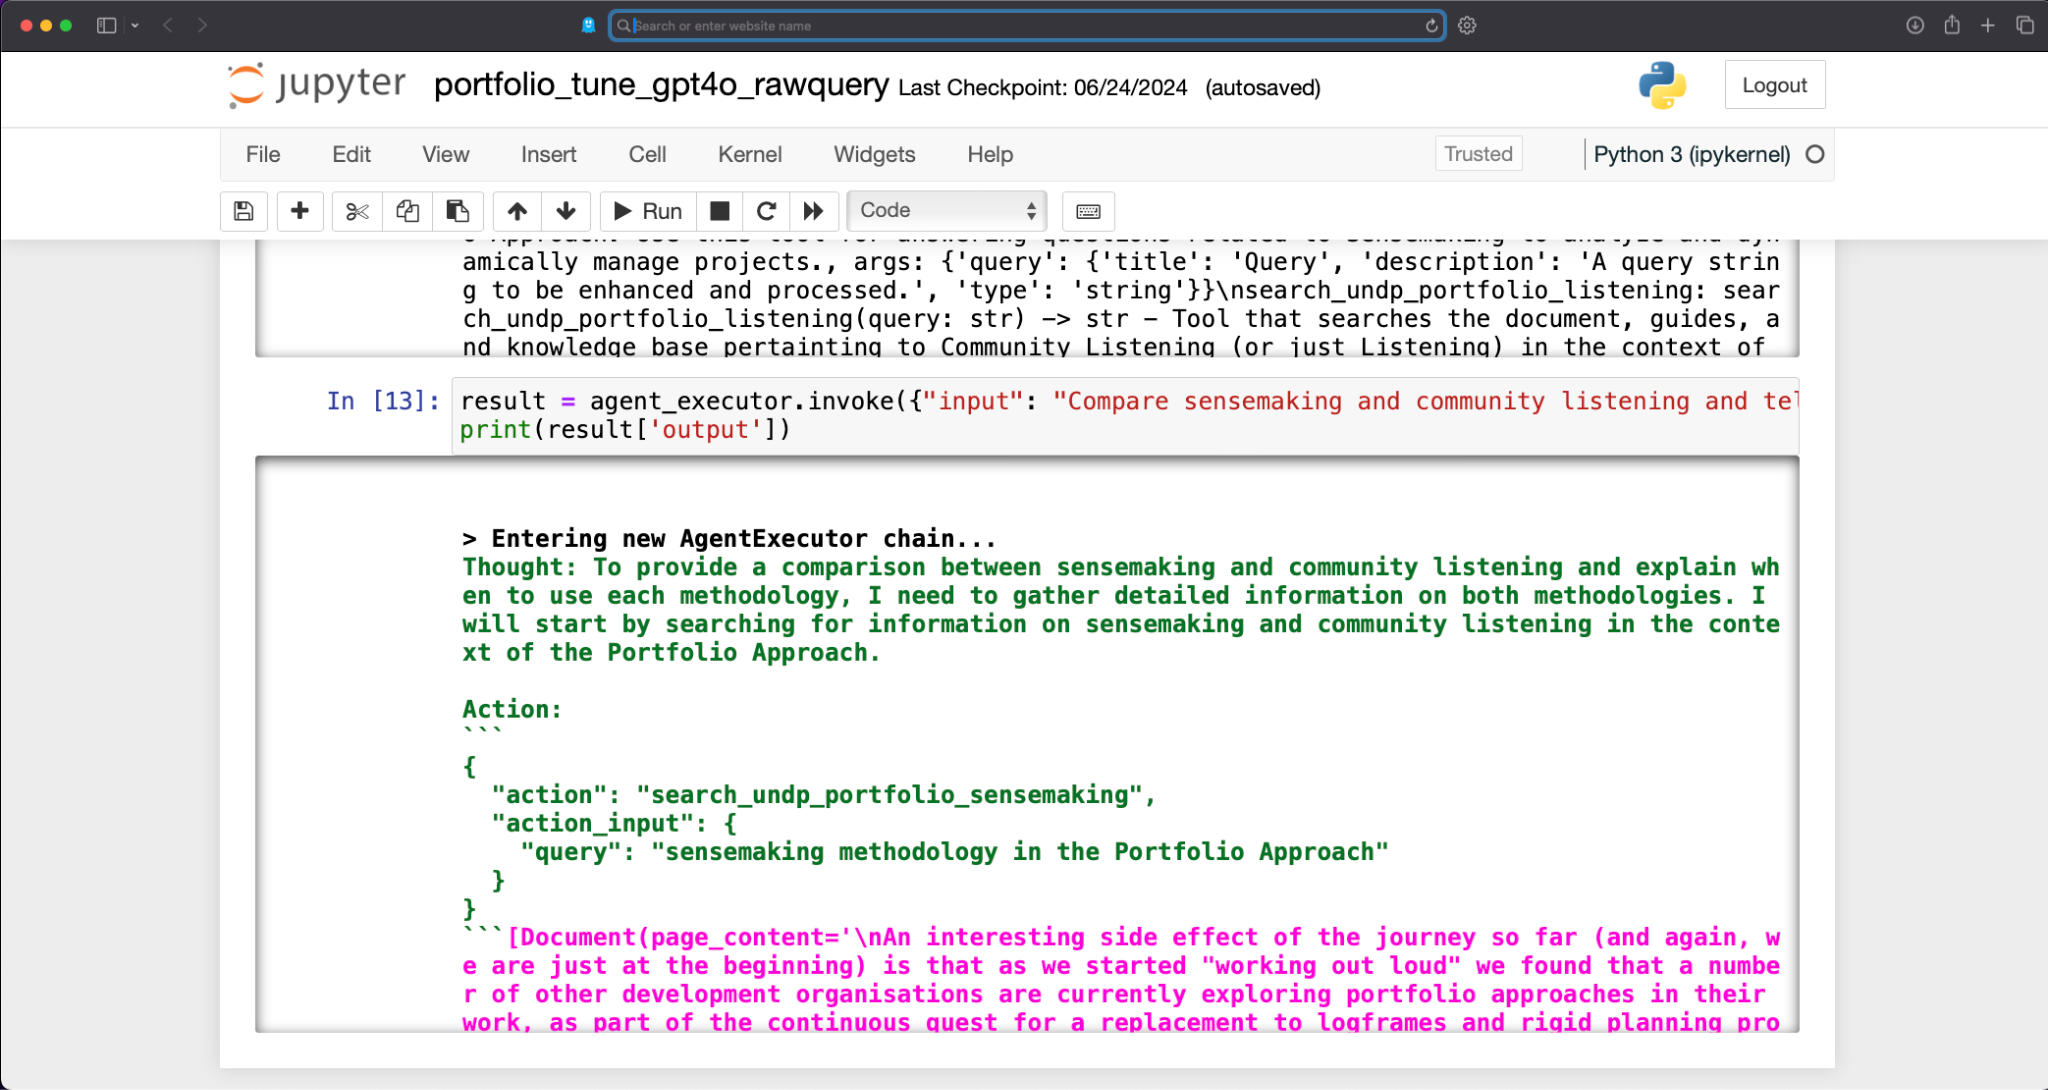
Task: Paste cells below using the clipboard icon
Action: [x=458, y=211]
